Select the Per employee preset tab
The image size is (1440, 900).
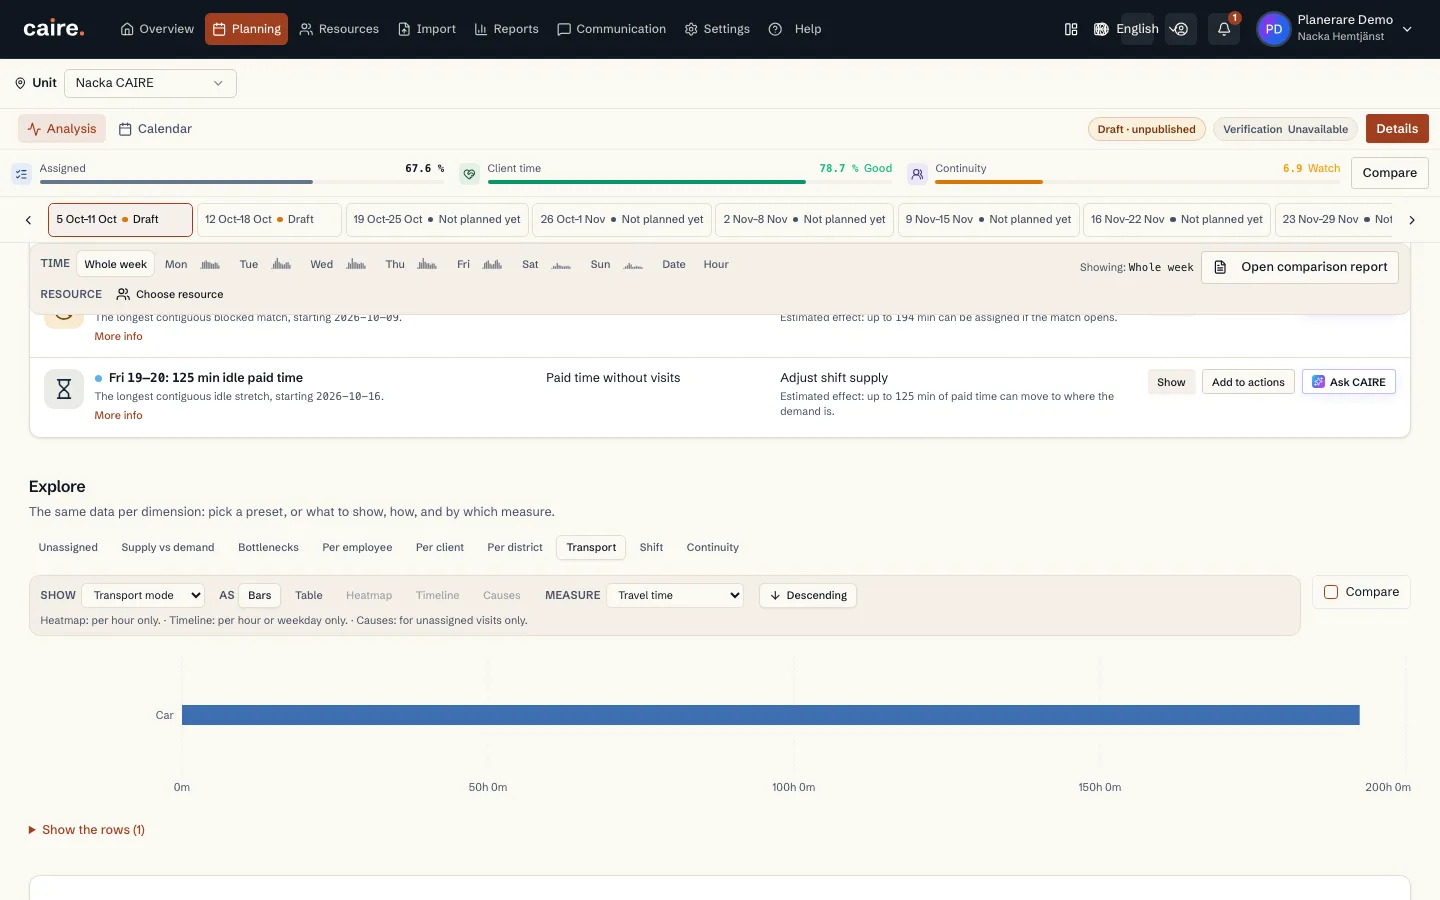tap(357, 547)
